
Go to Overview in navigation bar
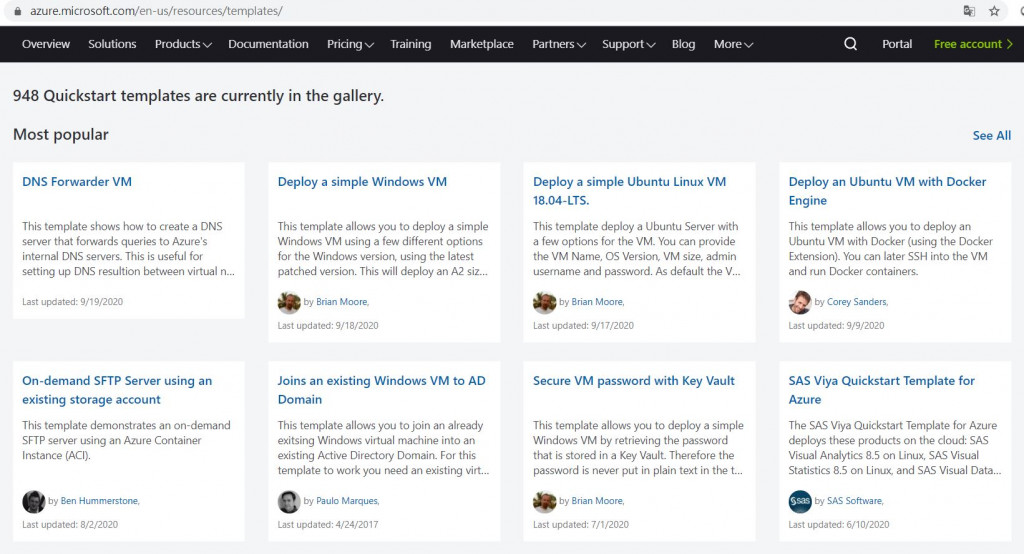[46, 44]
